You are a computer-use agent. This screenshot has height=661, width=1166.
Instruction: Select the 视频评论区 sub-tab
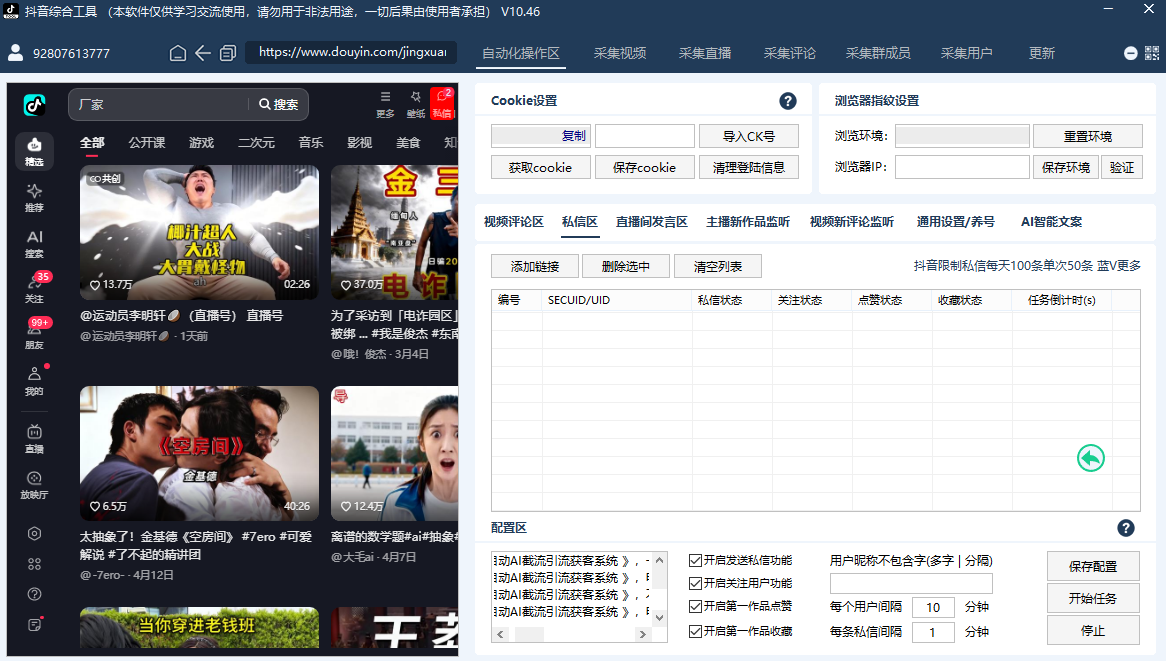(x=514, y=222)
